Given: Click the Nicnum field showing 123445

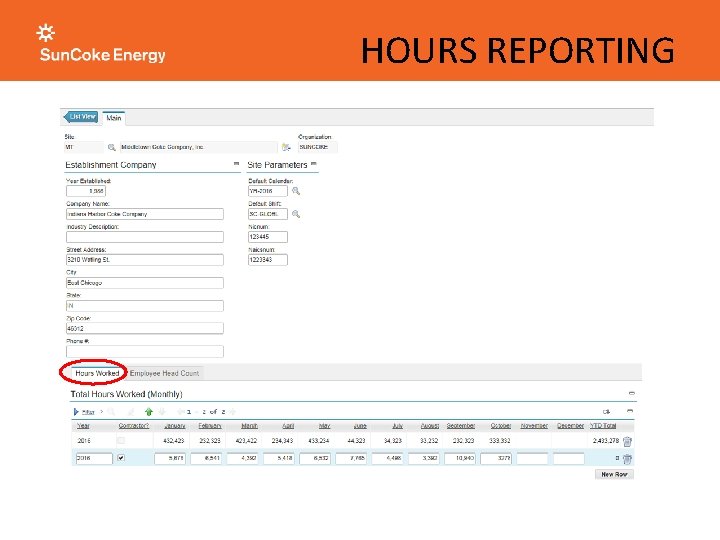Looking at the screenshot, I should click(x=268, y=237).
